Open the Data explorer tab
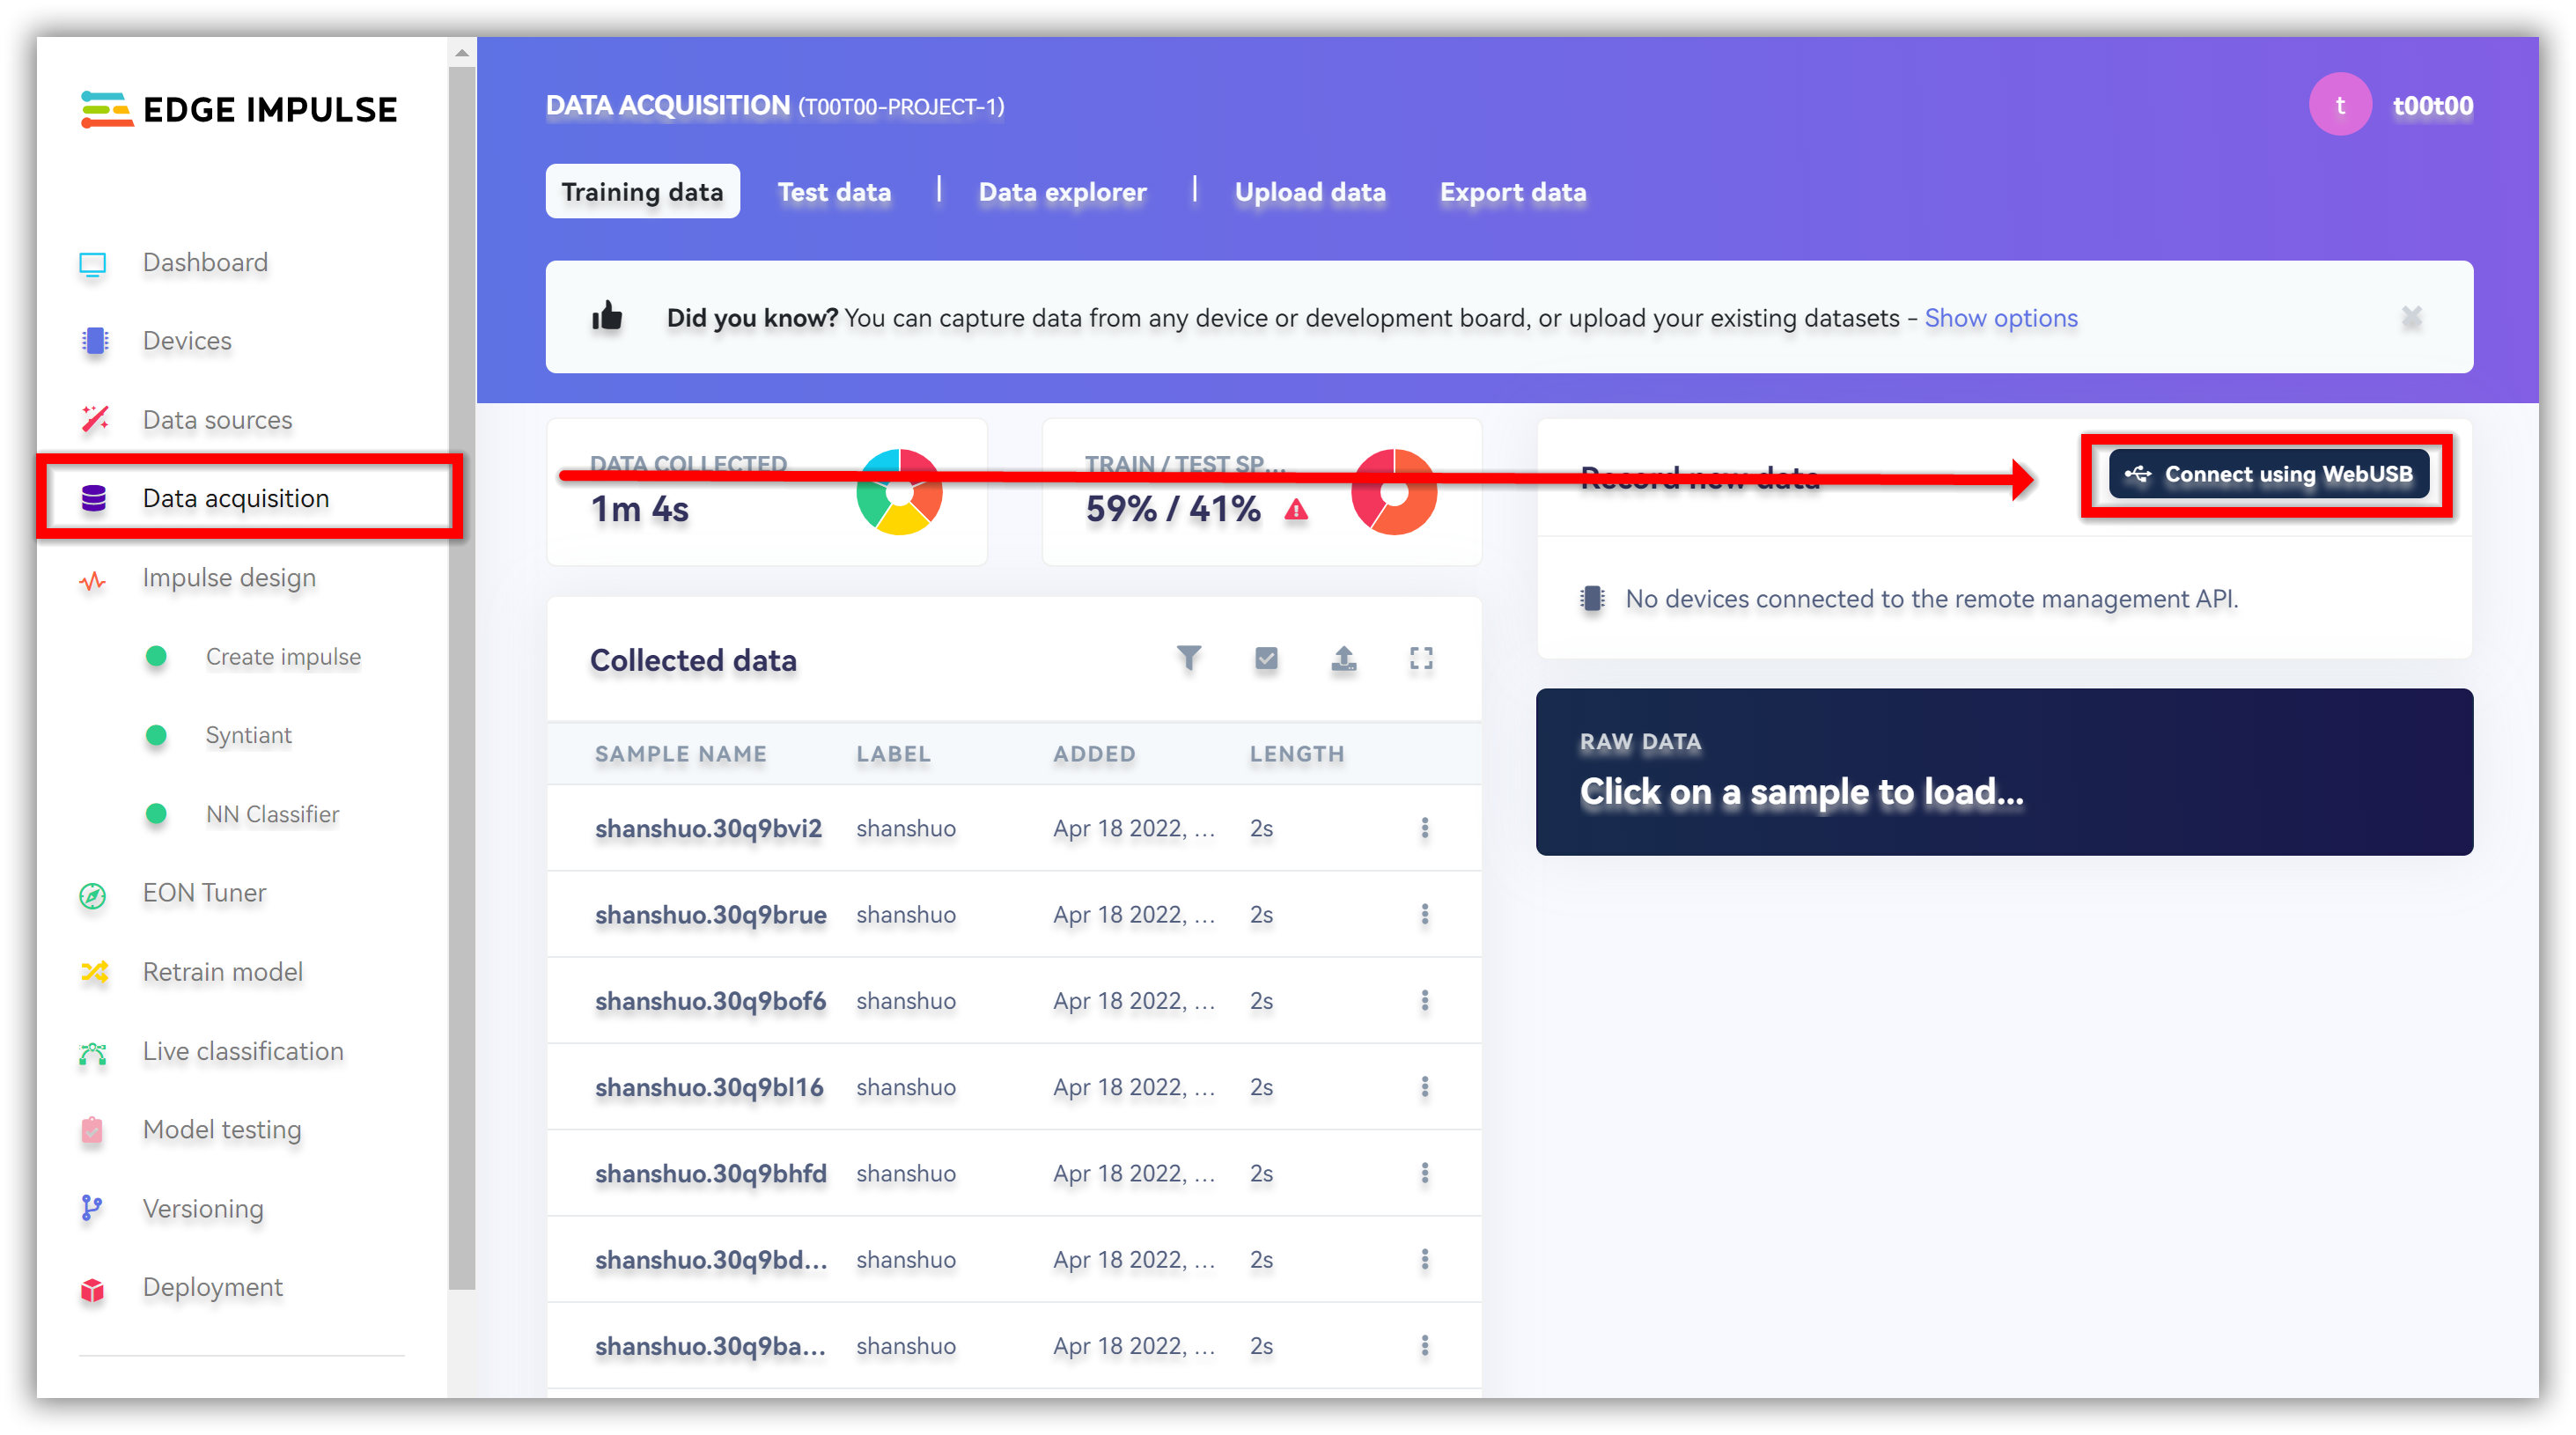 point(1062,192)
